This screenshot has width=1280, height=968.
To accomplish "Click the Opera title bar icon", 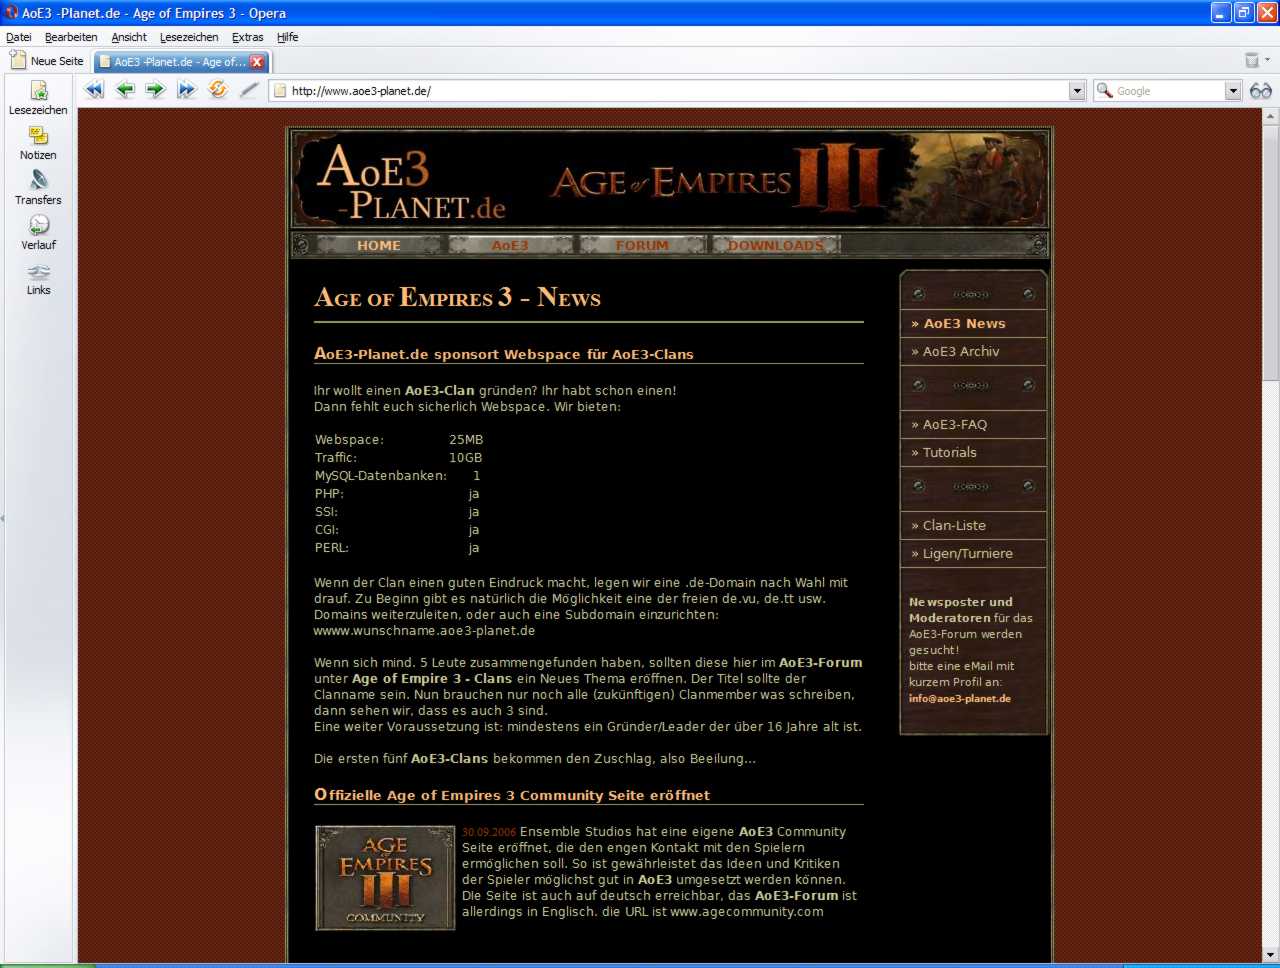I will click(11, 13).
